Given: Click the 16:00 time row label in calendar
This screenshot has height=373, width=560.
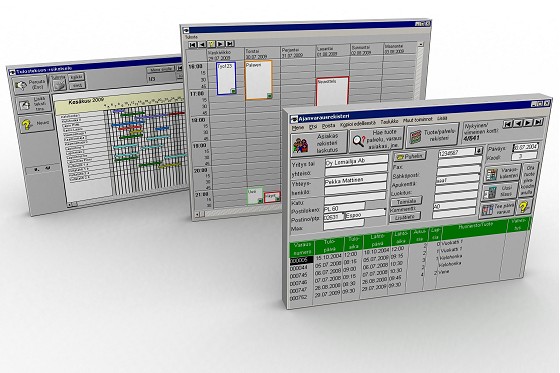Looking at the screenshot, I should click(x=196, y=66).
